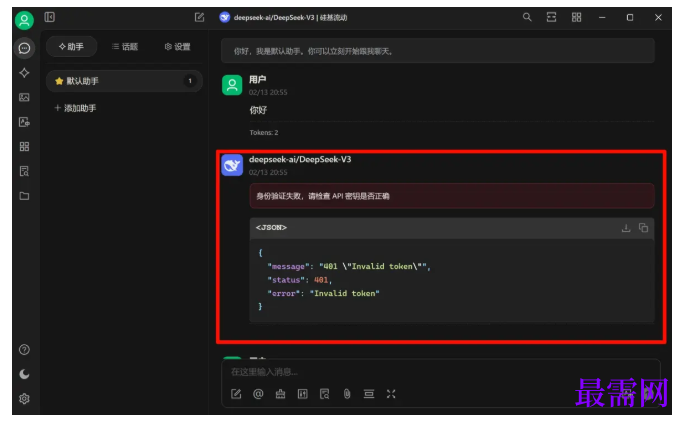Open the mini apps grid sidebar icon

(24, 146)
